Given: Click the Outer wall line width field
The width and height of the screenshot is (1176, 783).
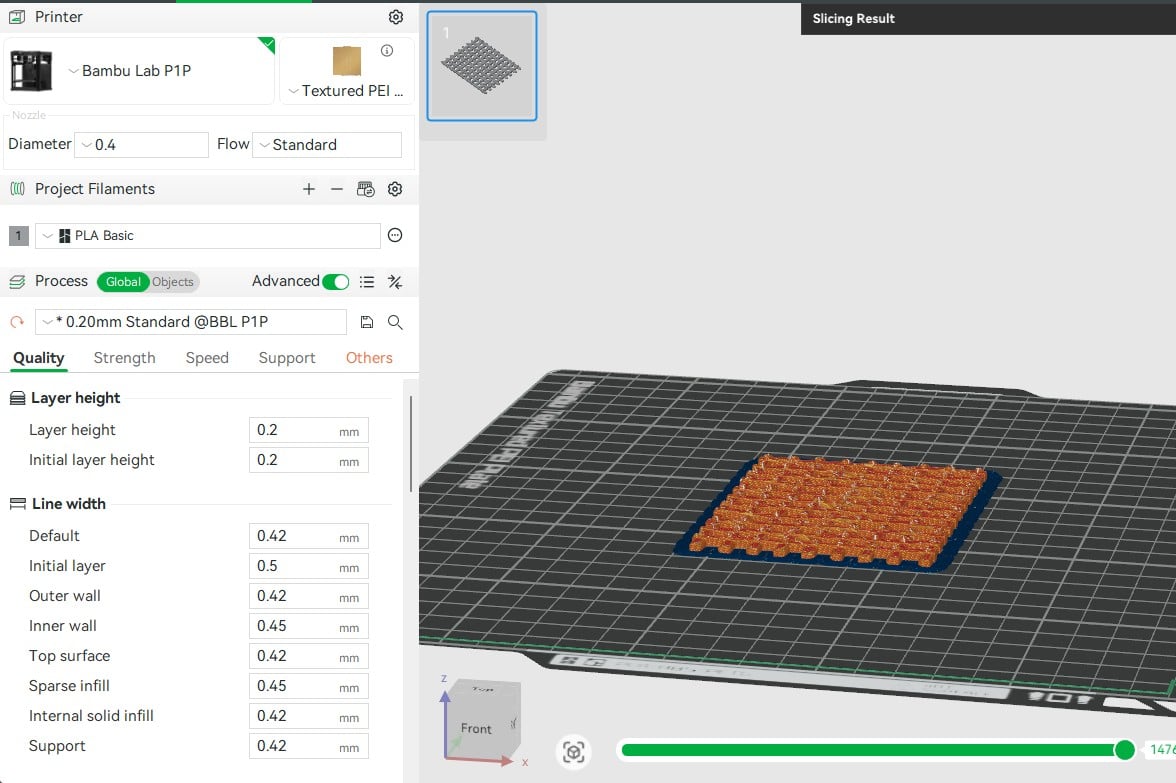Looking at the screenshot, I should (308, 596).
